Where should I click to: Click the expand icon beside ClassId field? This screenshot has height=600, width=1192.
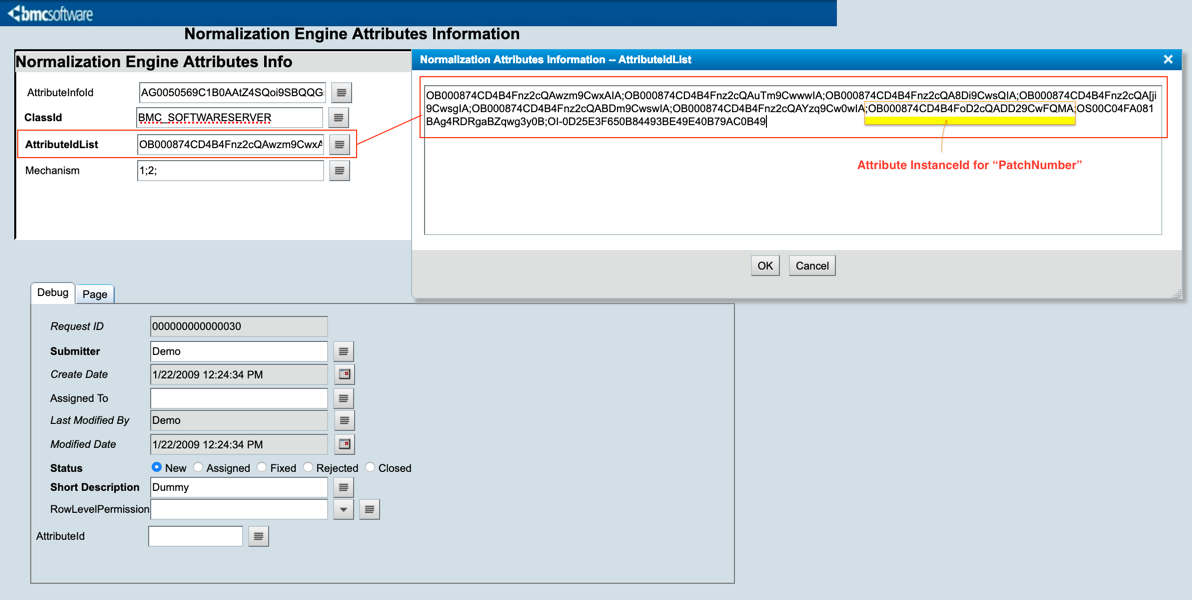[x=339, y=118]
